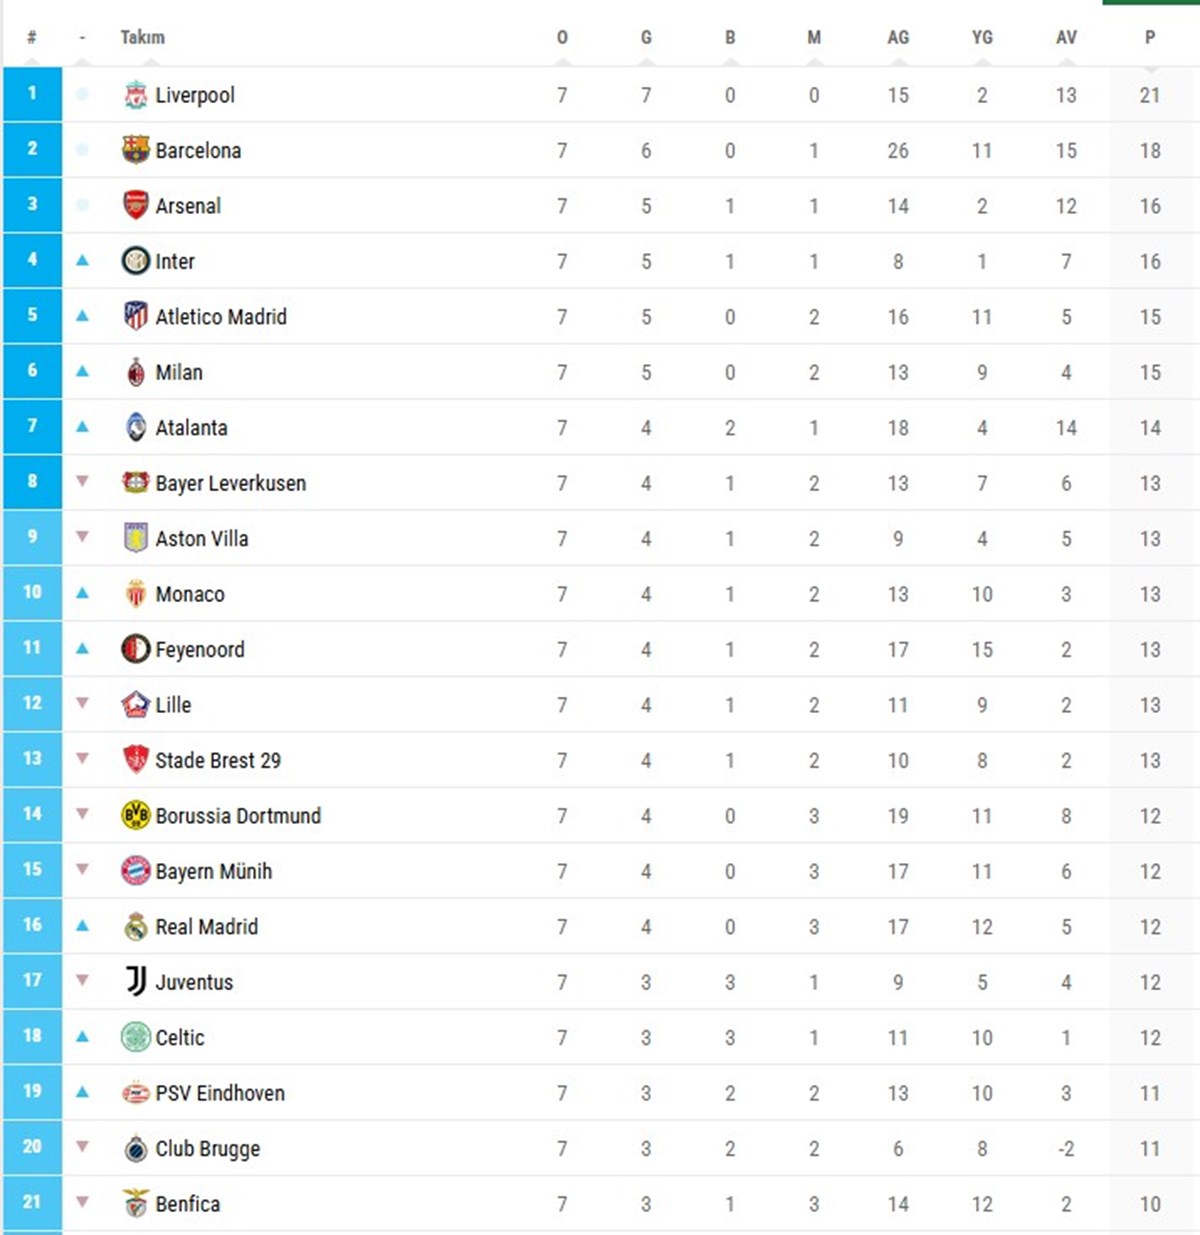Click the Atletico Madrid crest icon
The height and width of the screenshot is (1235, 1200).
pyautogui.click(x=136, y=317)
